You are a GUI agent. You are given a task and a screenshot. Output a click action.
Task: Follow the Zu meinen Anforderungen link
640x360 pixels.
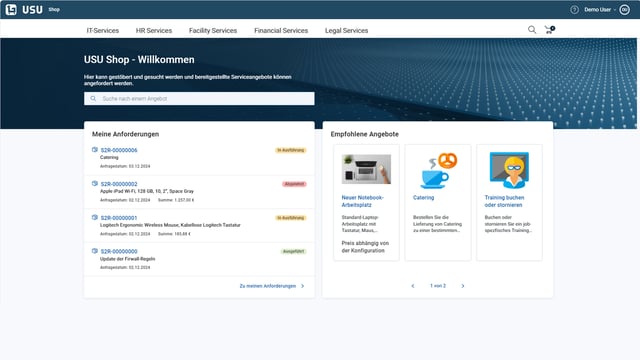pos(268,286)
